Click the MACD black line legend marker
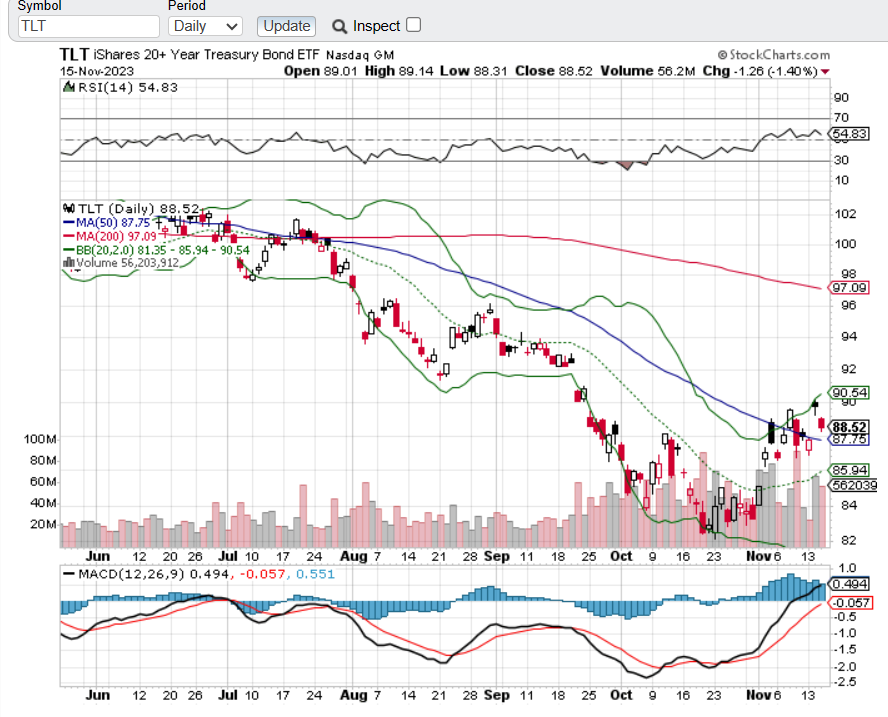 [69, 574]
